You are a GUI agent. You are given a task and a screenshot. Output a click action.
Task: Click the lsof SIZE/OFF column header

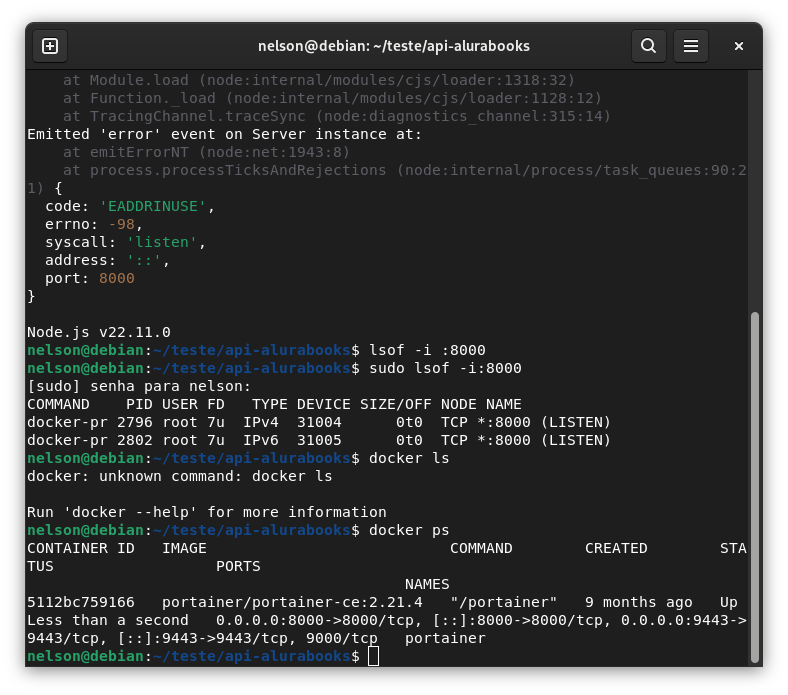tap(396, 405)
